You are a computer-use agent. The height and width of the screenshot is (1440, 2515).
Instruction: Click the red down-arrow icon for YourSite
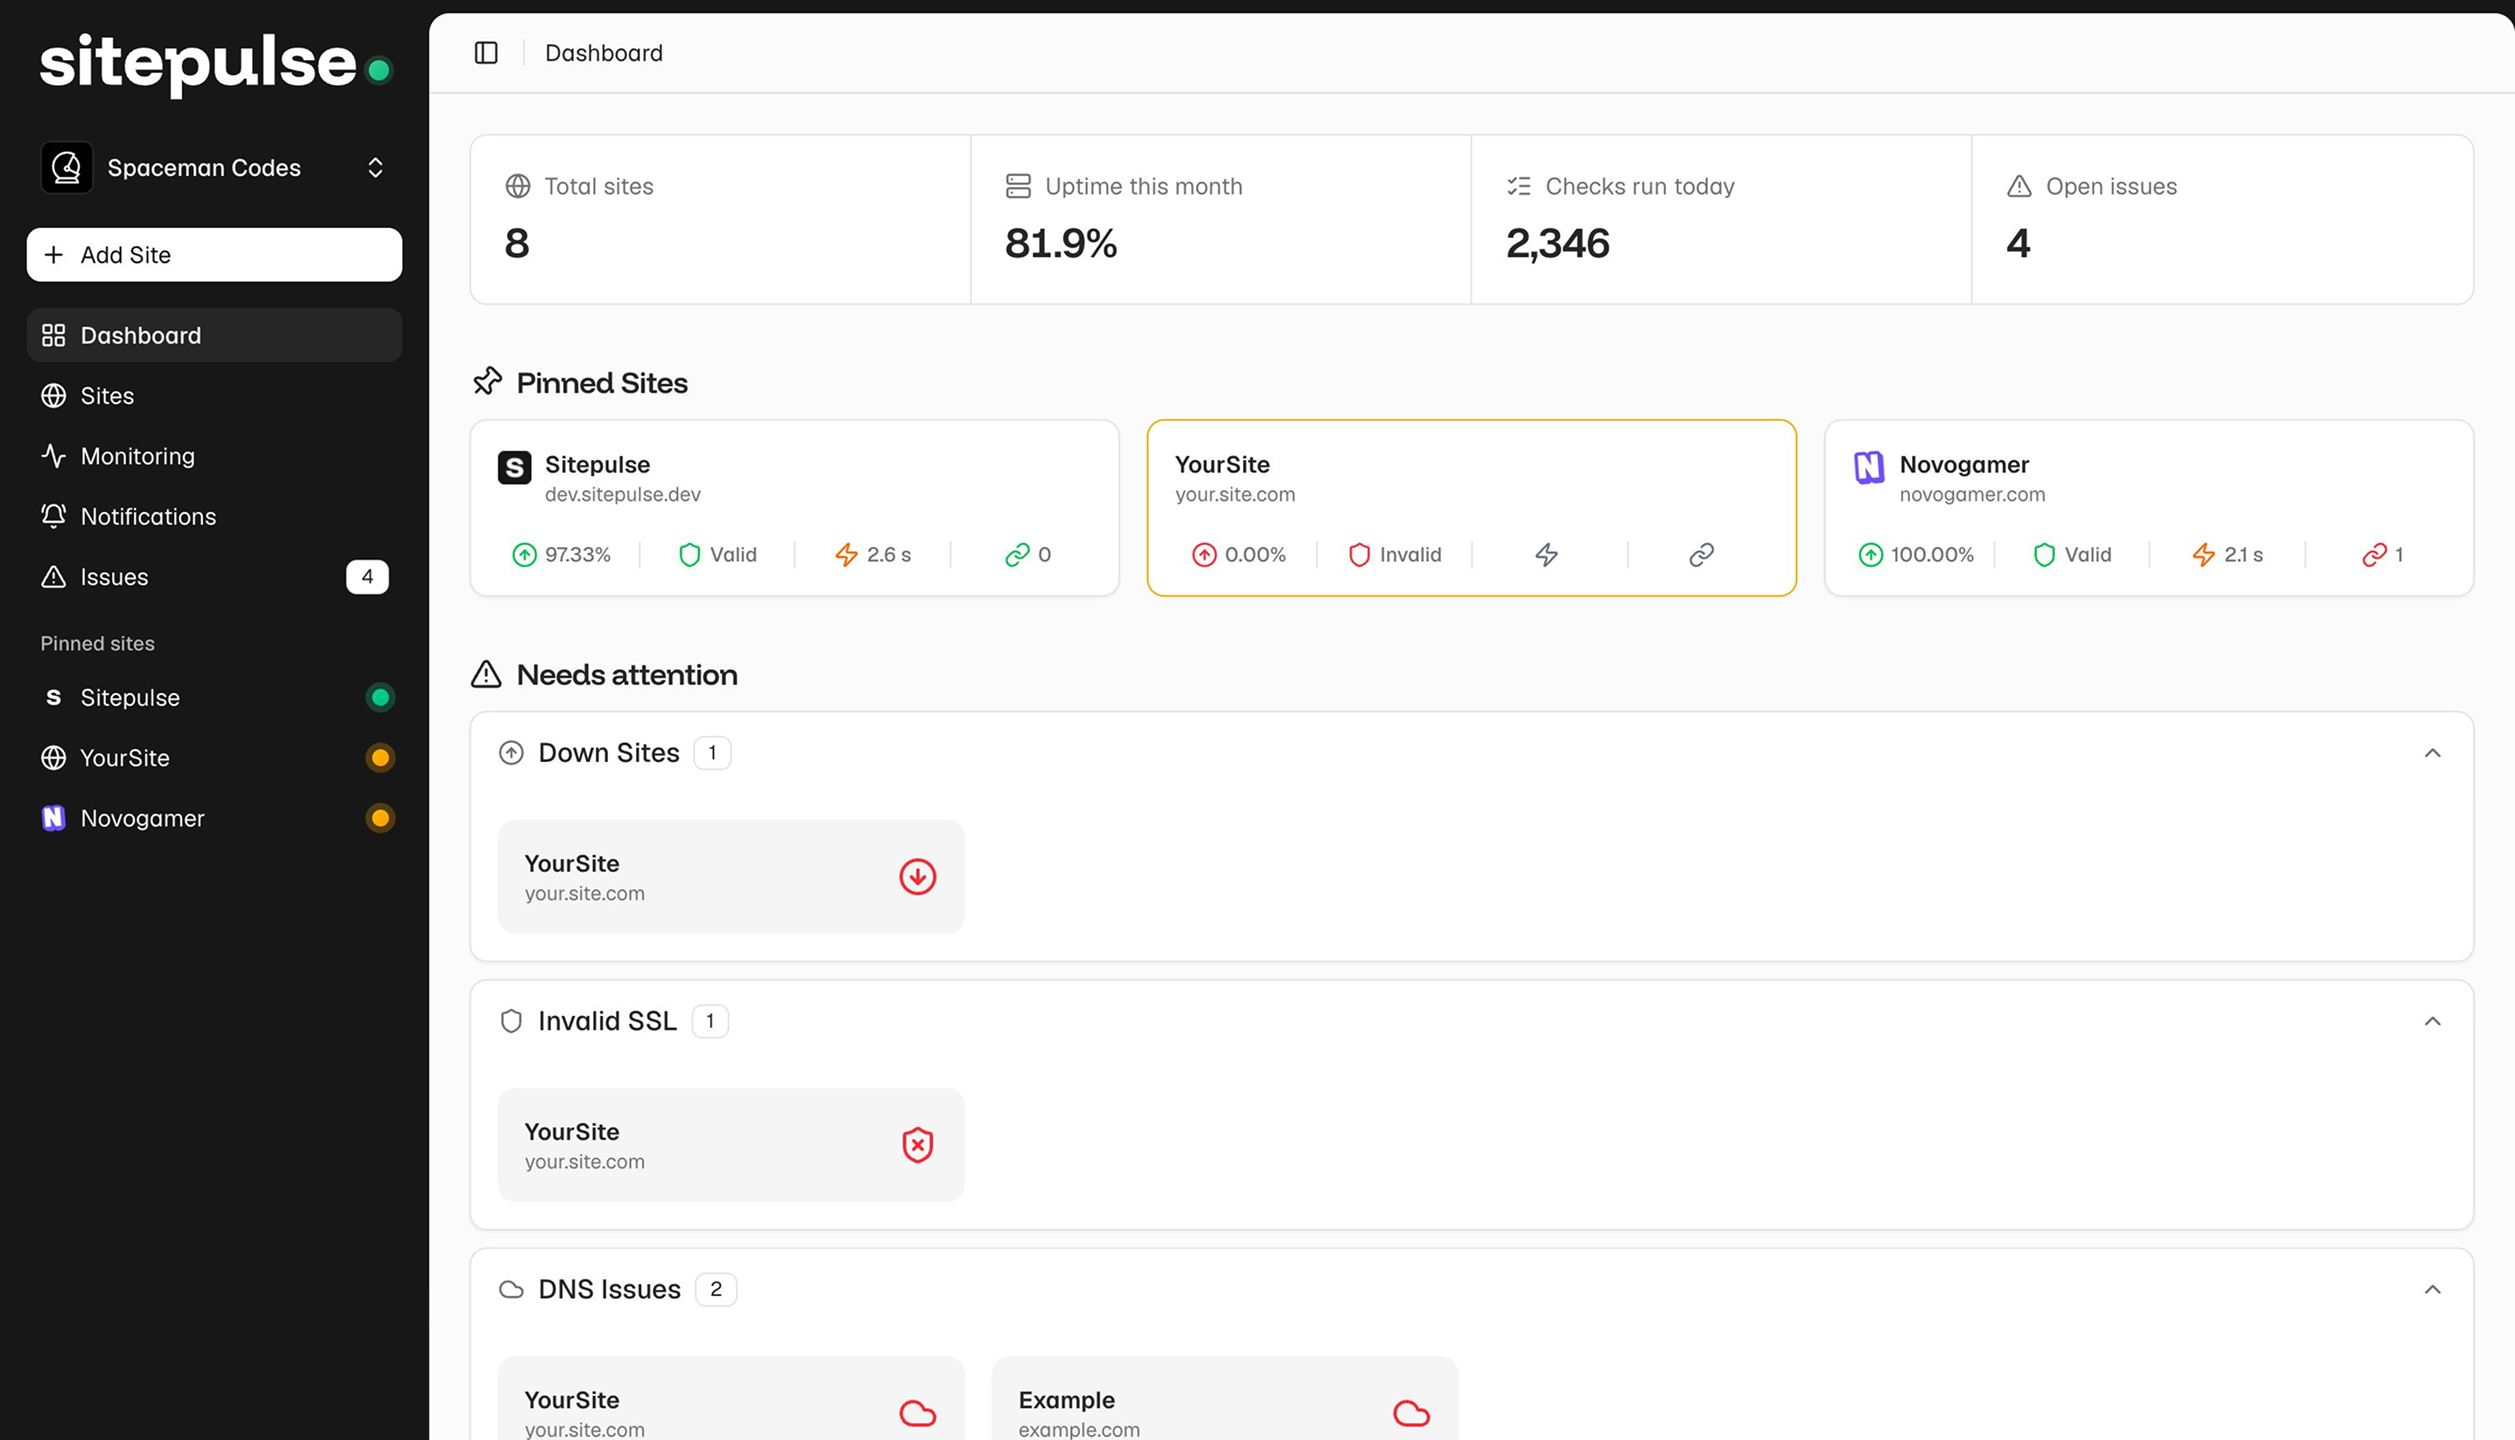[x=918, y=877]
